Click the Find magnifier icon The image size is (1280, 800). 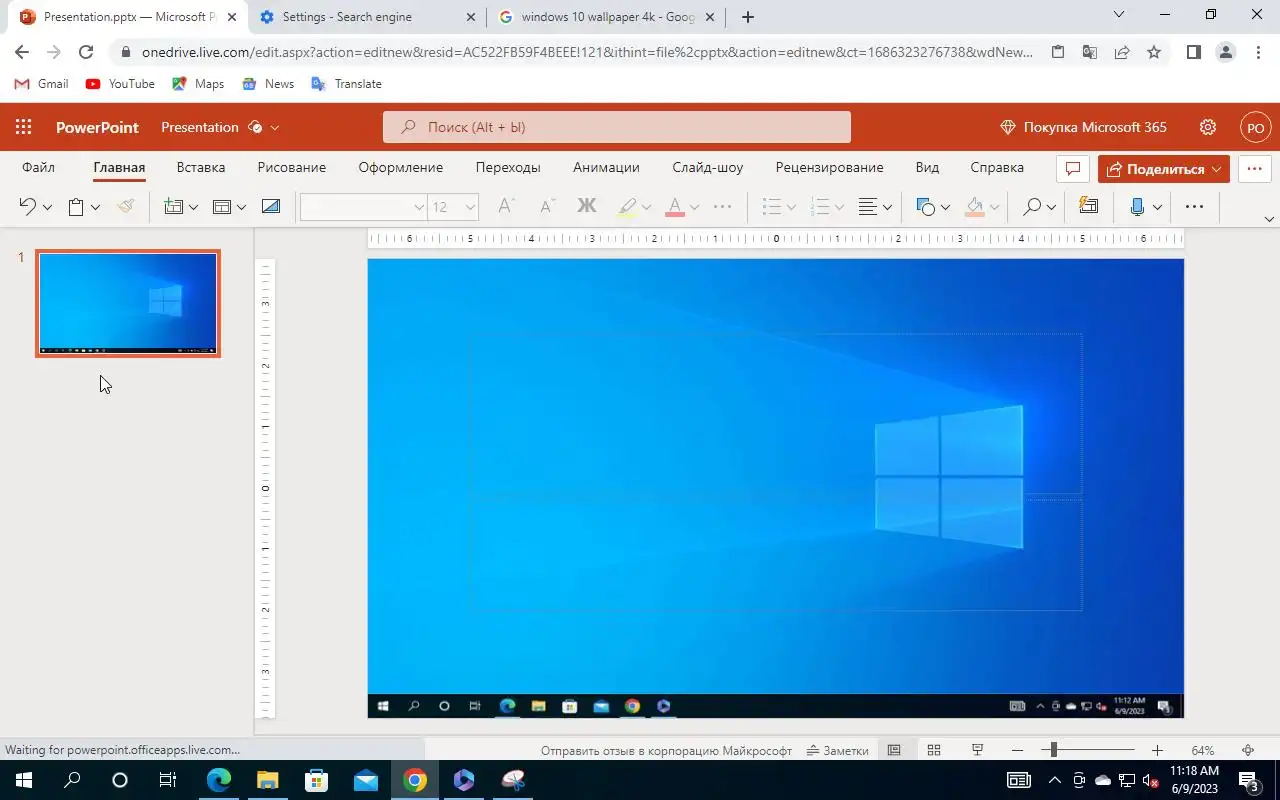1032,207
